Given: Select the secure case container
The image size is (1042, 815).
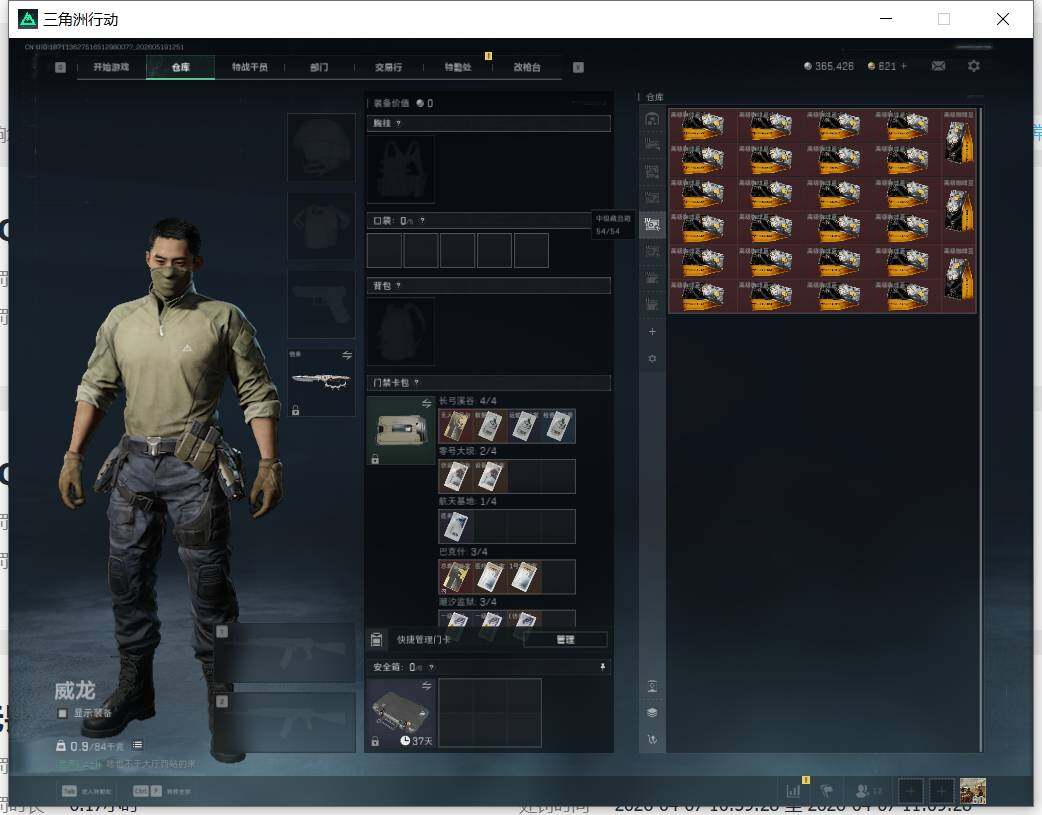Looking at the screenshot, I should pyautogui.click(x=401, y=713).
